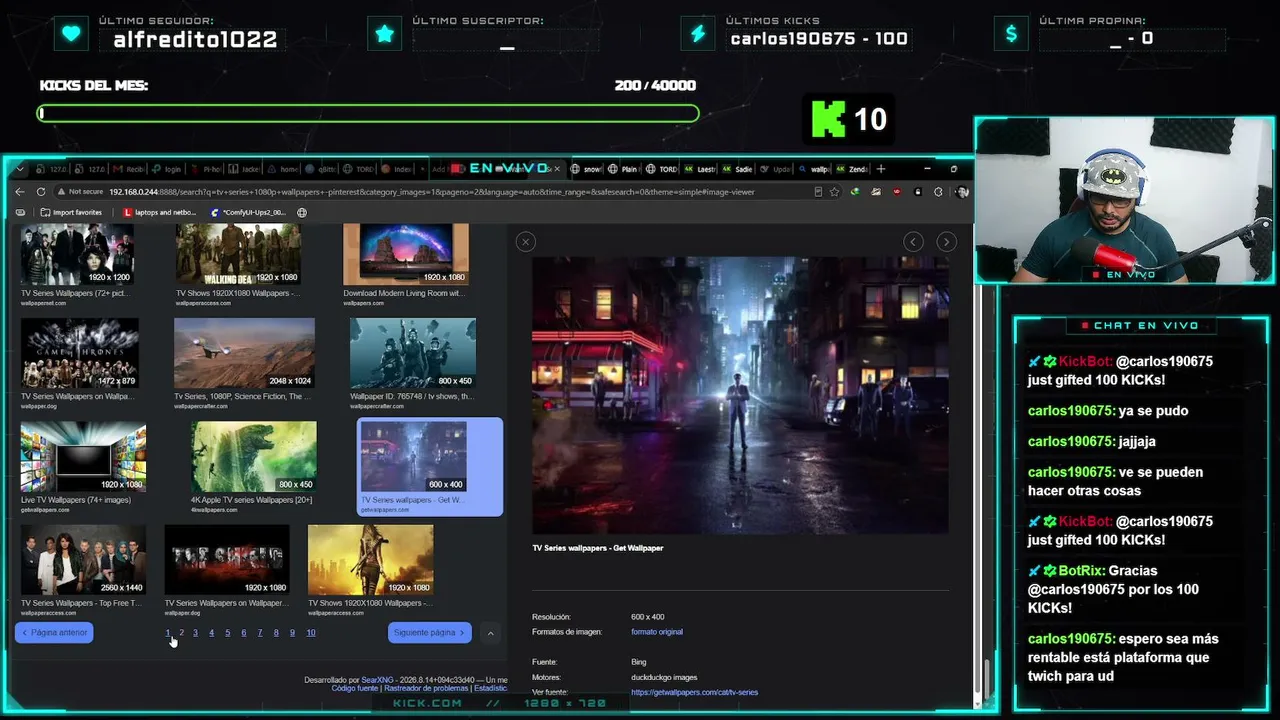Viewport: 1280px width, 720px height.
Task: Click the lightning Kicks icon in overlay
Action: [x=698, y=34]
